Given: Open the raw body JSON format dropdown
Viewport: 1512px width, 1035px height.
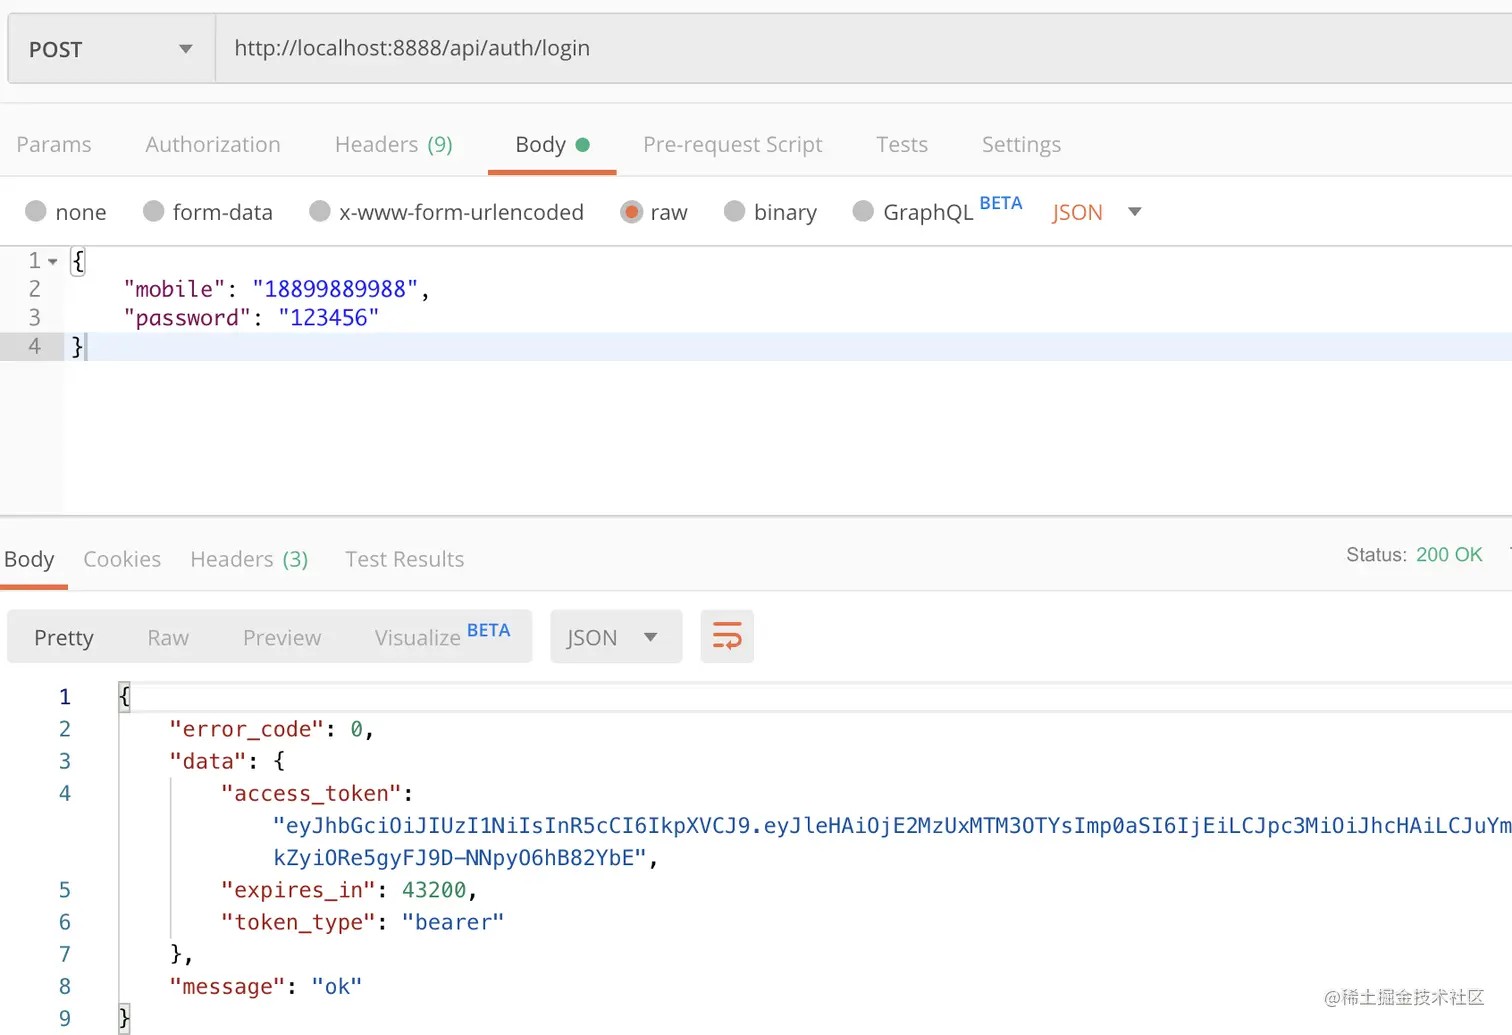Looking at the screenshot, I should (x=1097, y=212).
